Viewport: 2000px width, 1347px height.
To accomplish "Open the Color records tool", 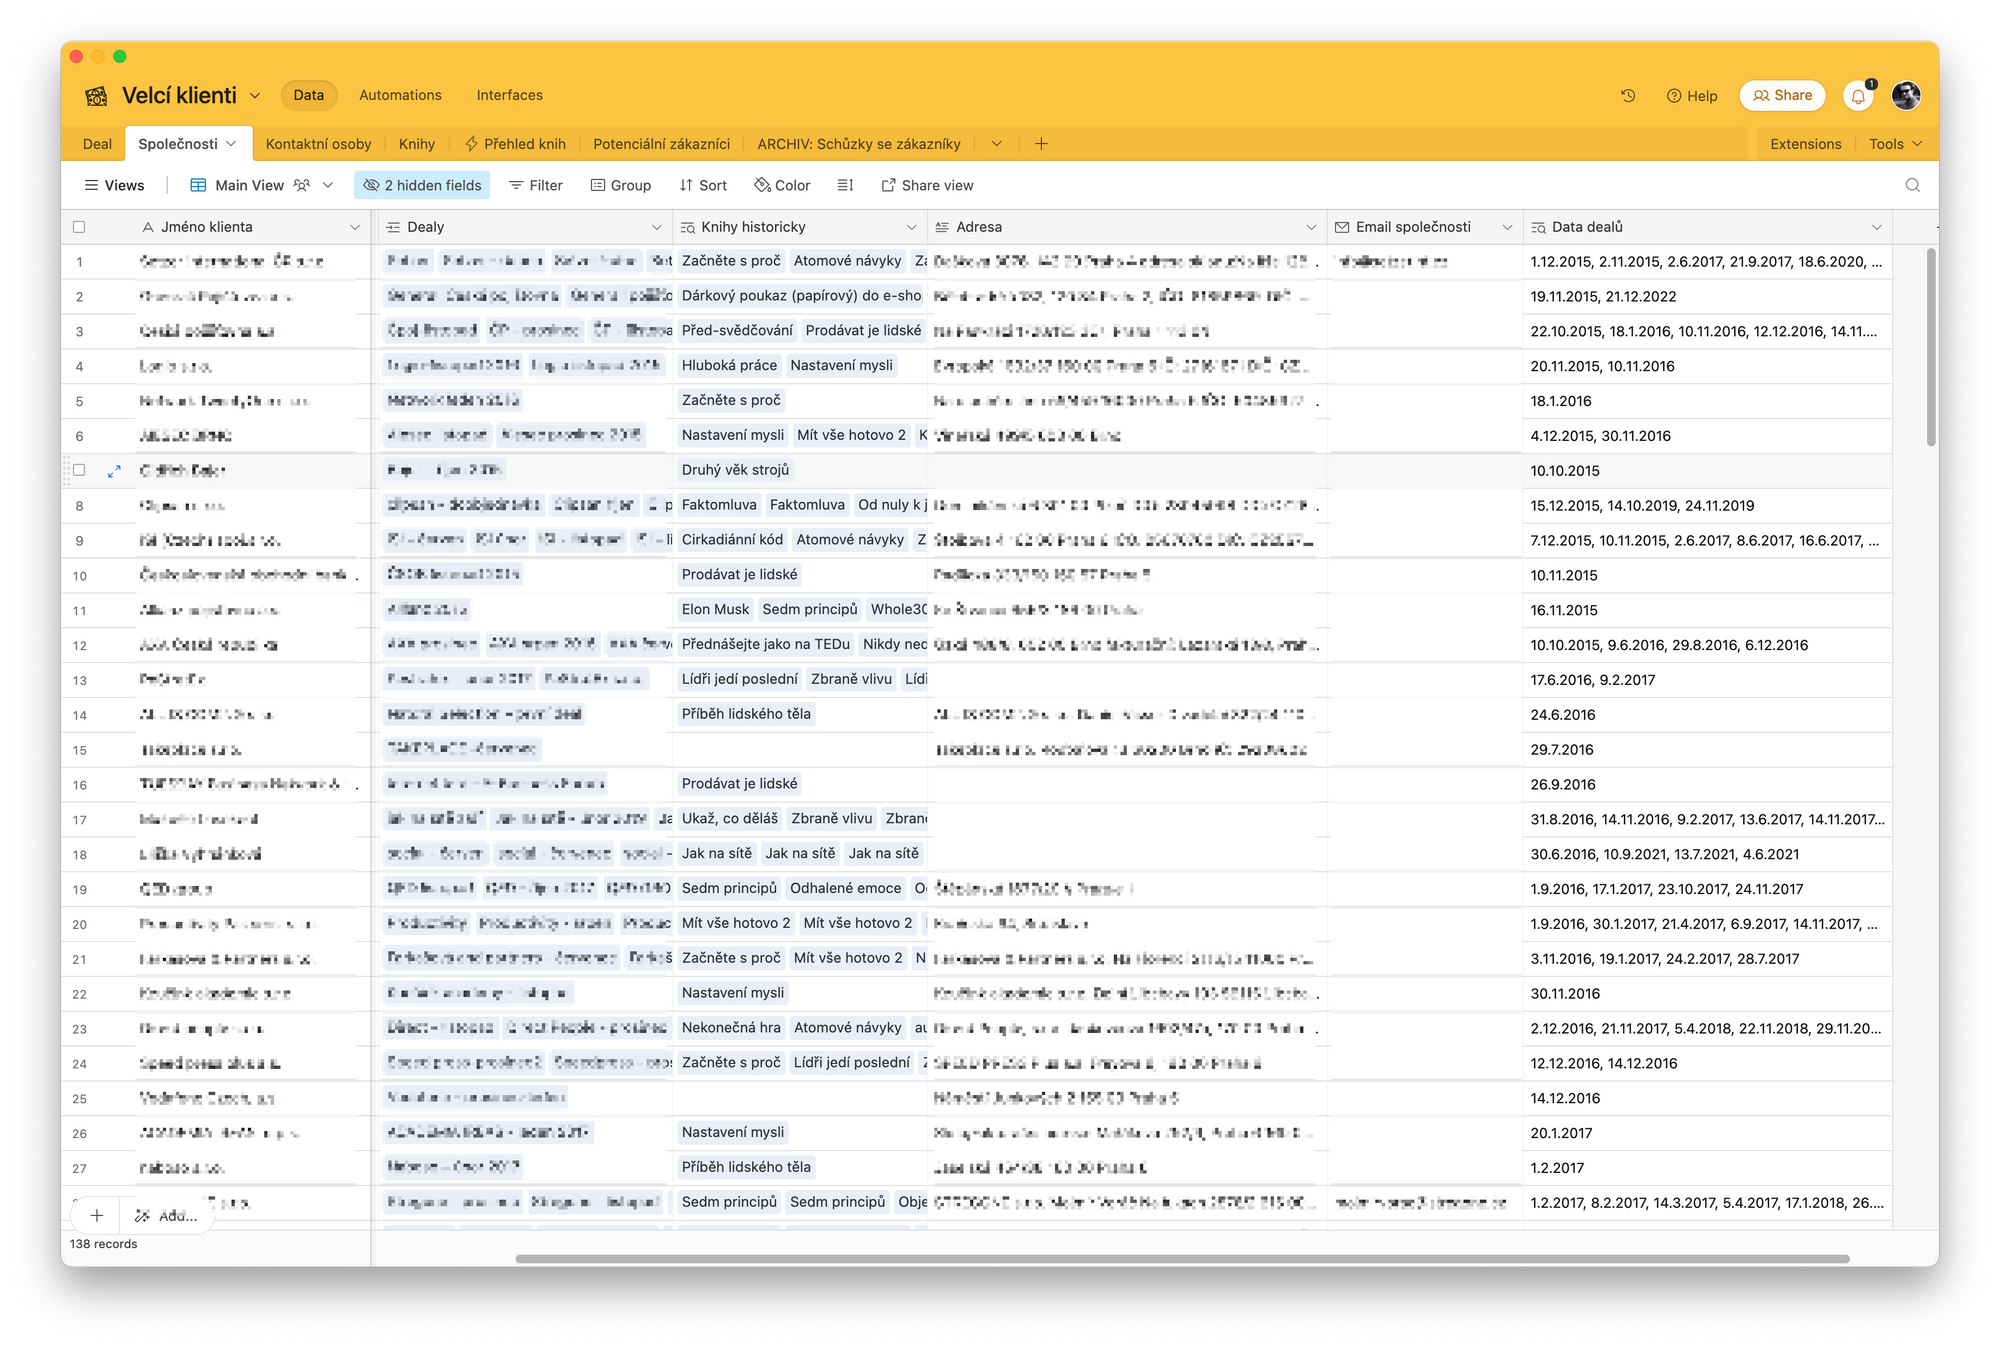I will (782, 185).
